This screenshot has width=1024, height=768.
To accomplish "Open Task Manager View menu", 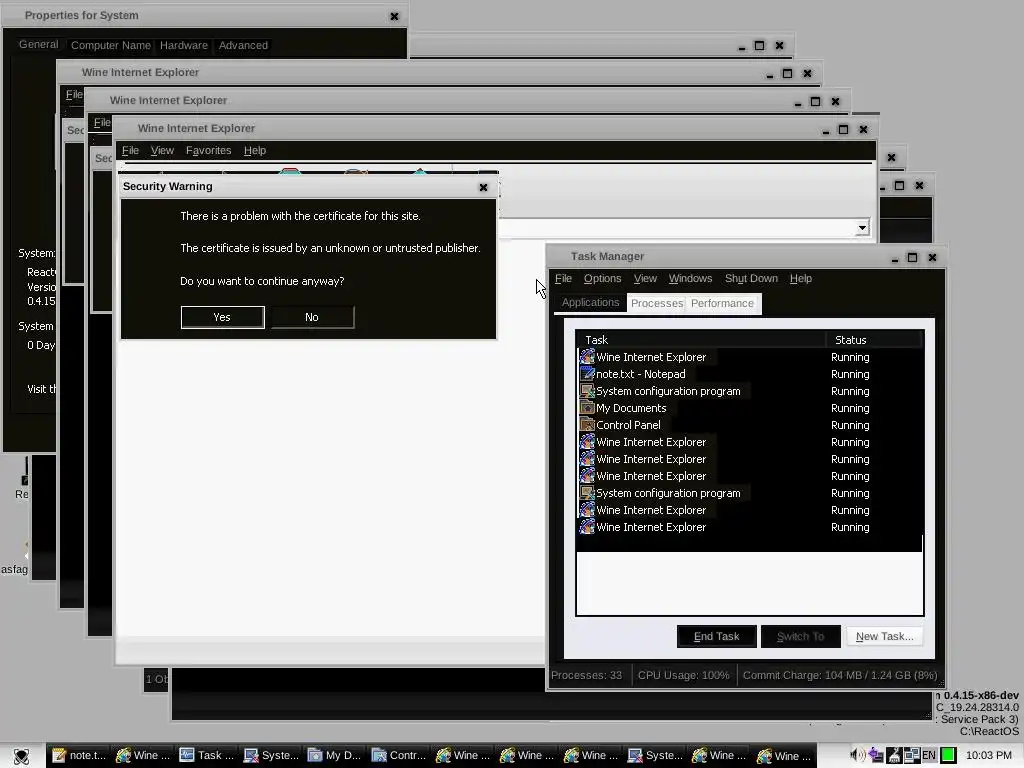I will point(645,279).
